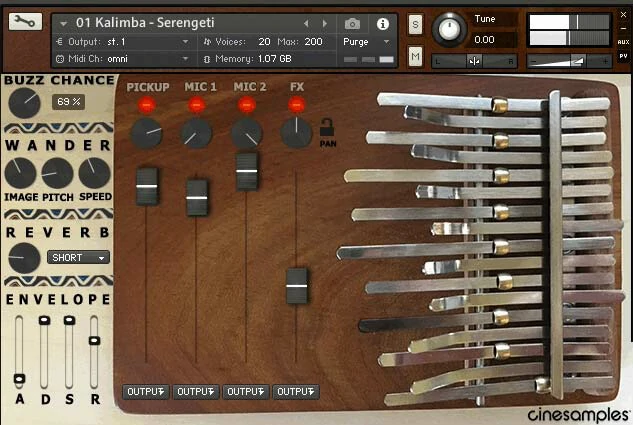Image resolution: width=633 pixels, height=425 pixels.
Task: Click the PICKUP pan knob
Action: (147, 134)
